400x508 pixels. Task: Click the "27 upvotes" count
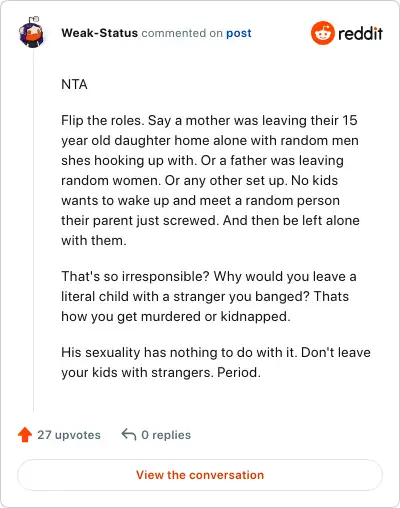pyautogui.click(x=69, y=435)
